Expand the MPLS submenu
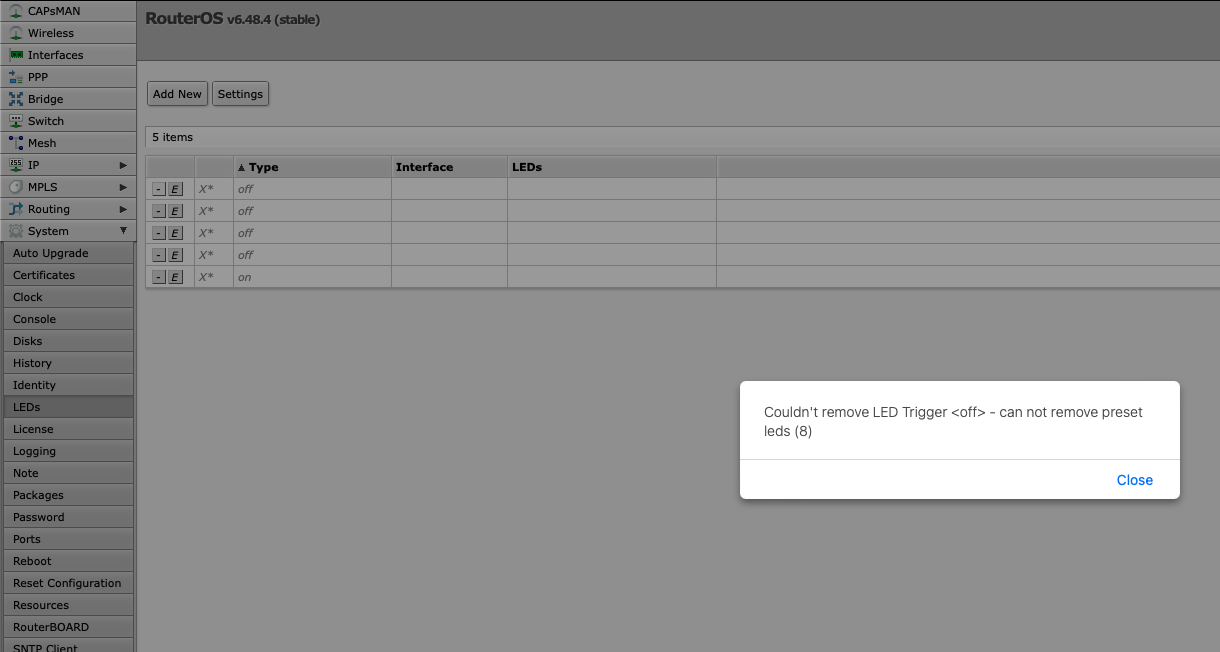1220x652 pixels. [124, 187]
